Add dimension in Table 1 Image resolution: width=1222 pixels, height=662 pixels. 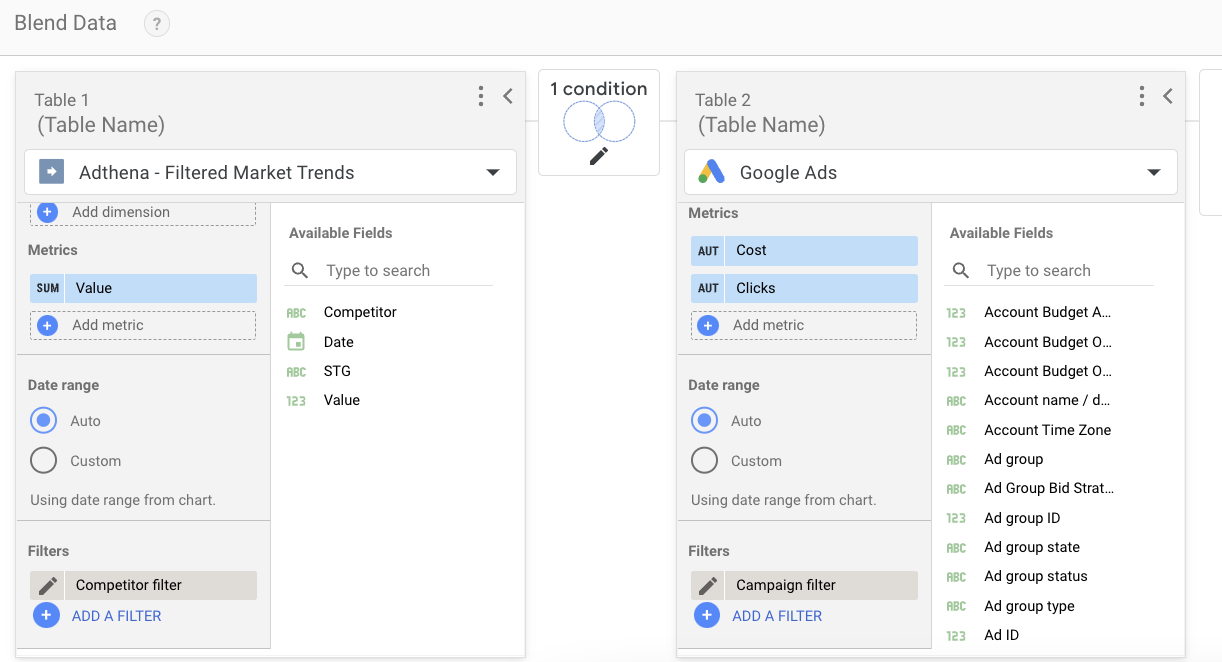143,212
